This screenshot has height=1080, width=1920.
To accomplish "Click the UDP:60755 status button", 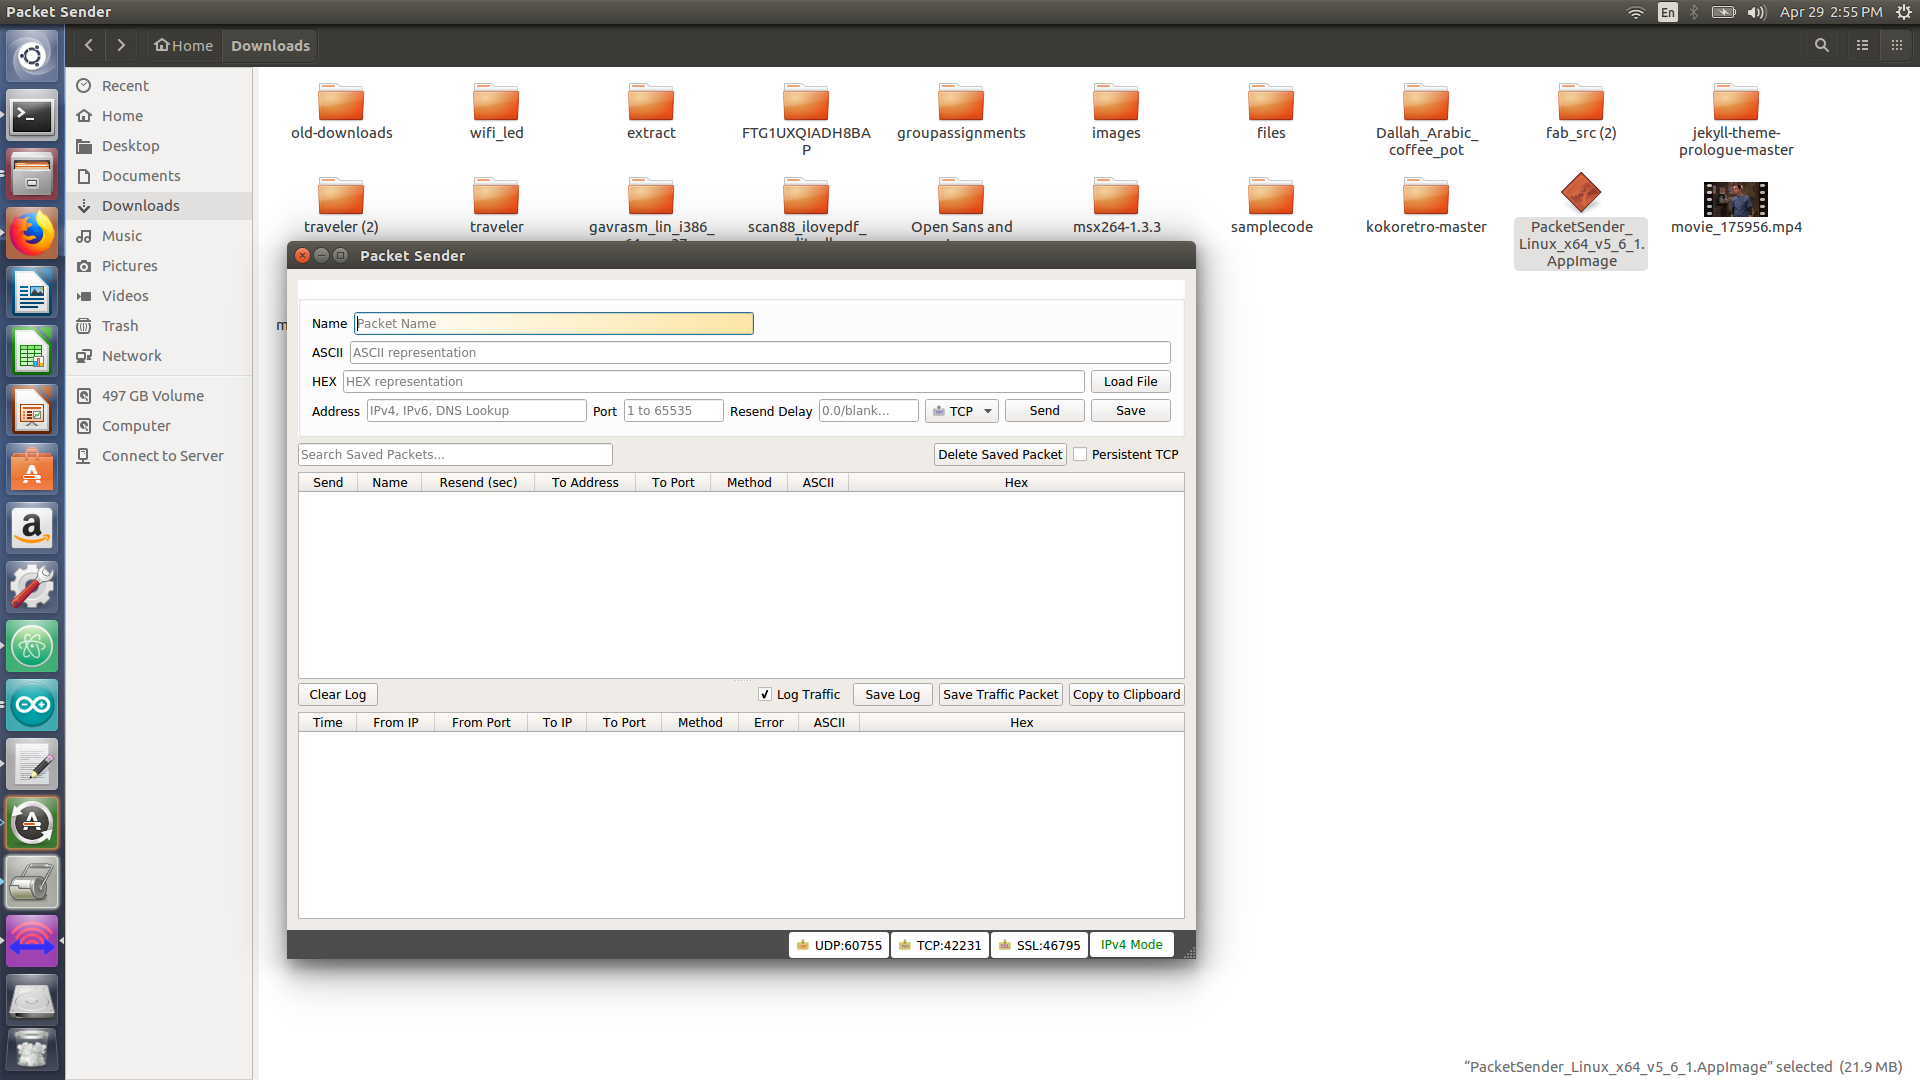I will click(x=839, y=945).
